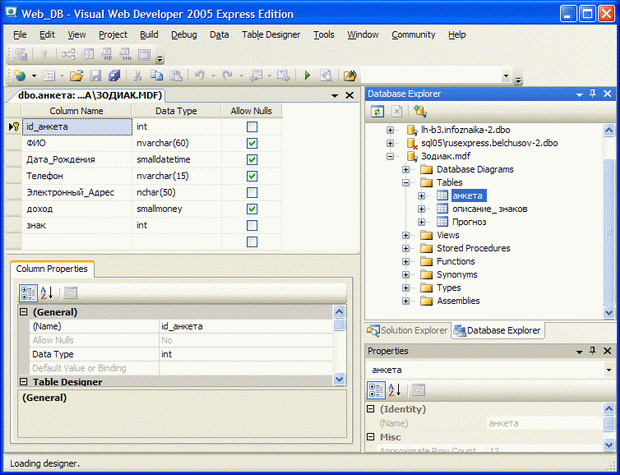Screen dimensions: 620x475
Task: Toggle Allow Nulls checkbox for ФИО column
Action: coord(252,143)
